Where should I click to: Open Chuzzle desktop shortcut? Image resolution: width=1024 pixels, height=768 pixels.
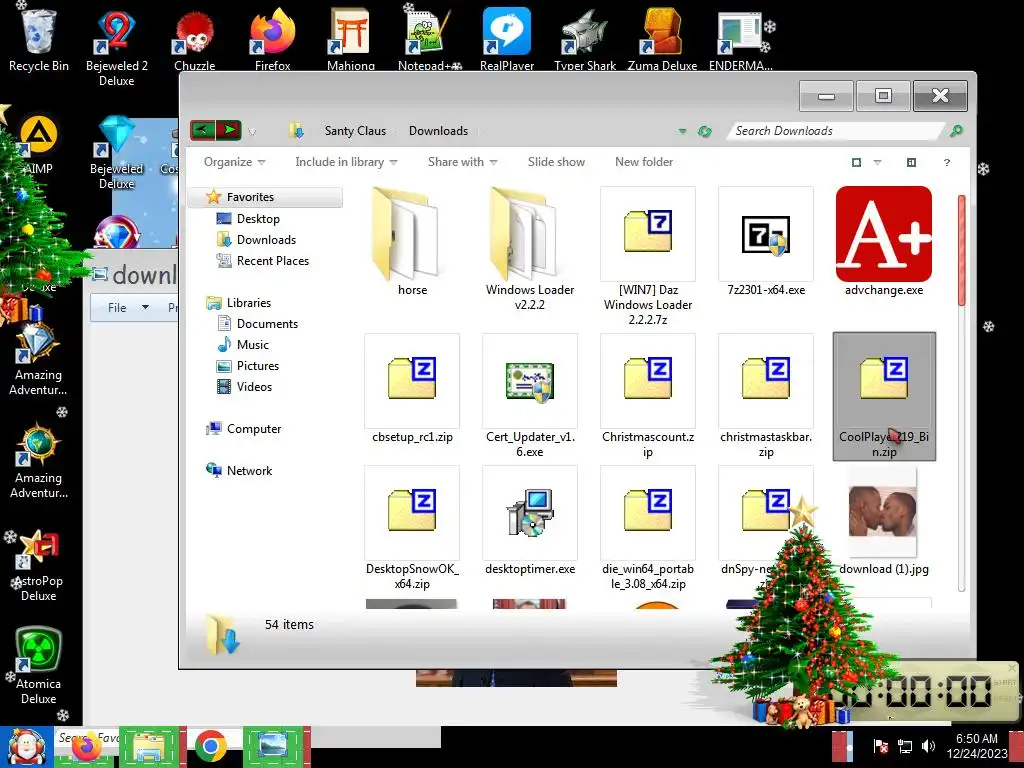tap(195, 39)
